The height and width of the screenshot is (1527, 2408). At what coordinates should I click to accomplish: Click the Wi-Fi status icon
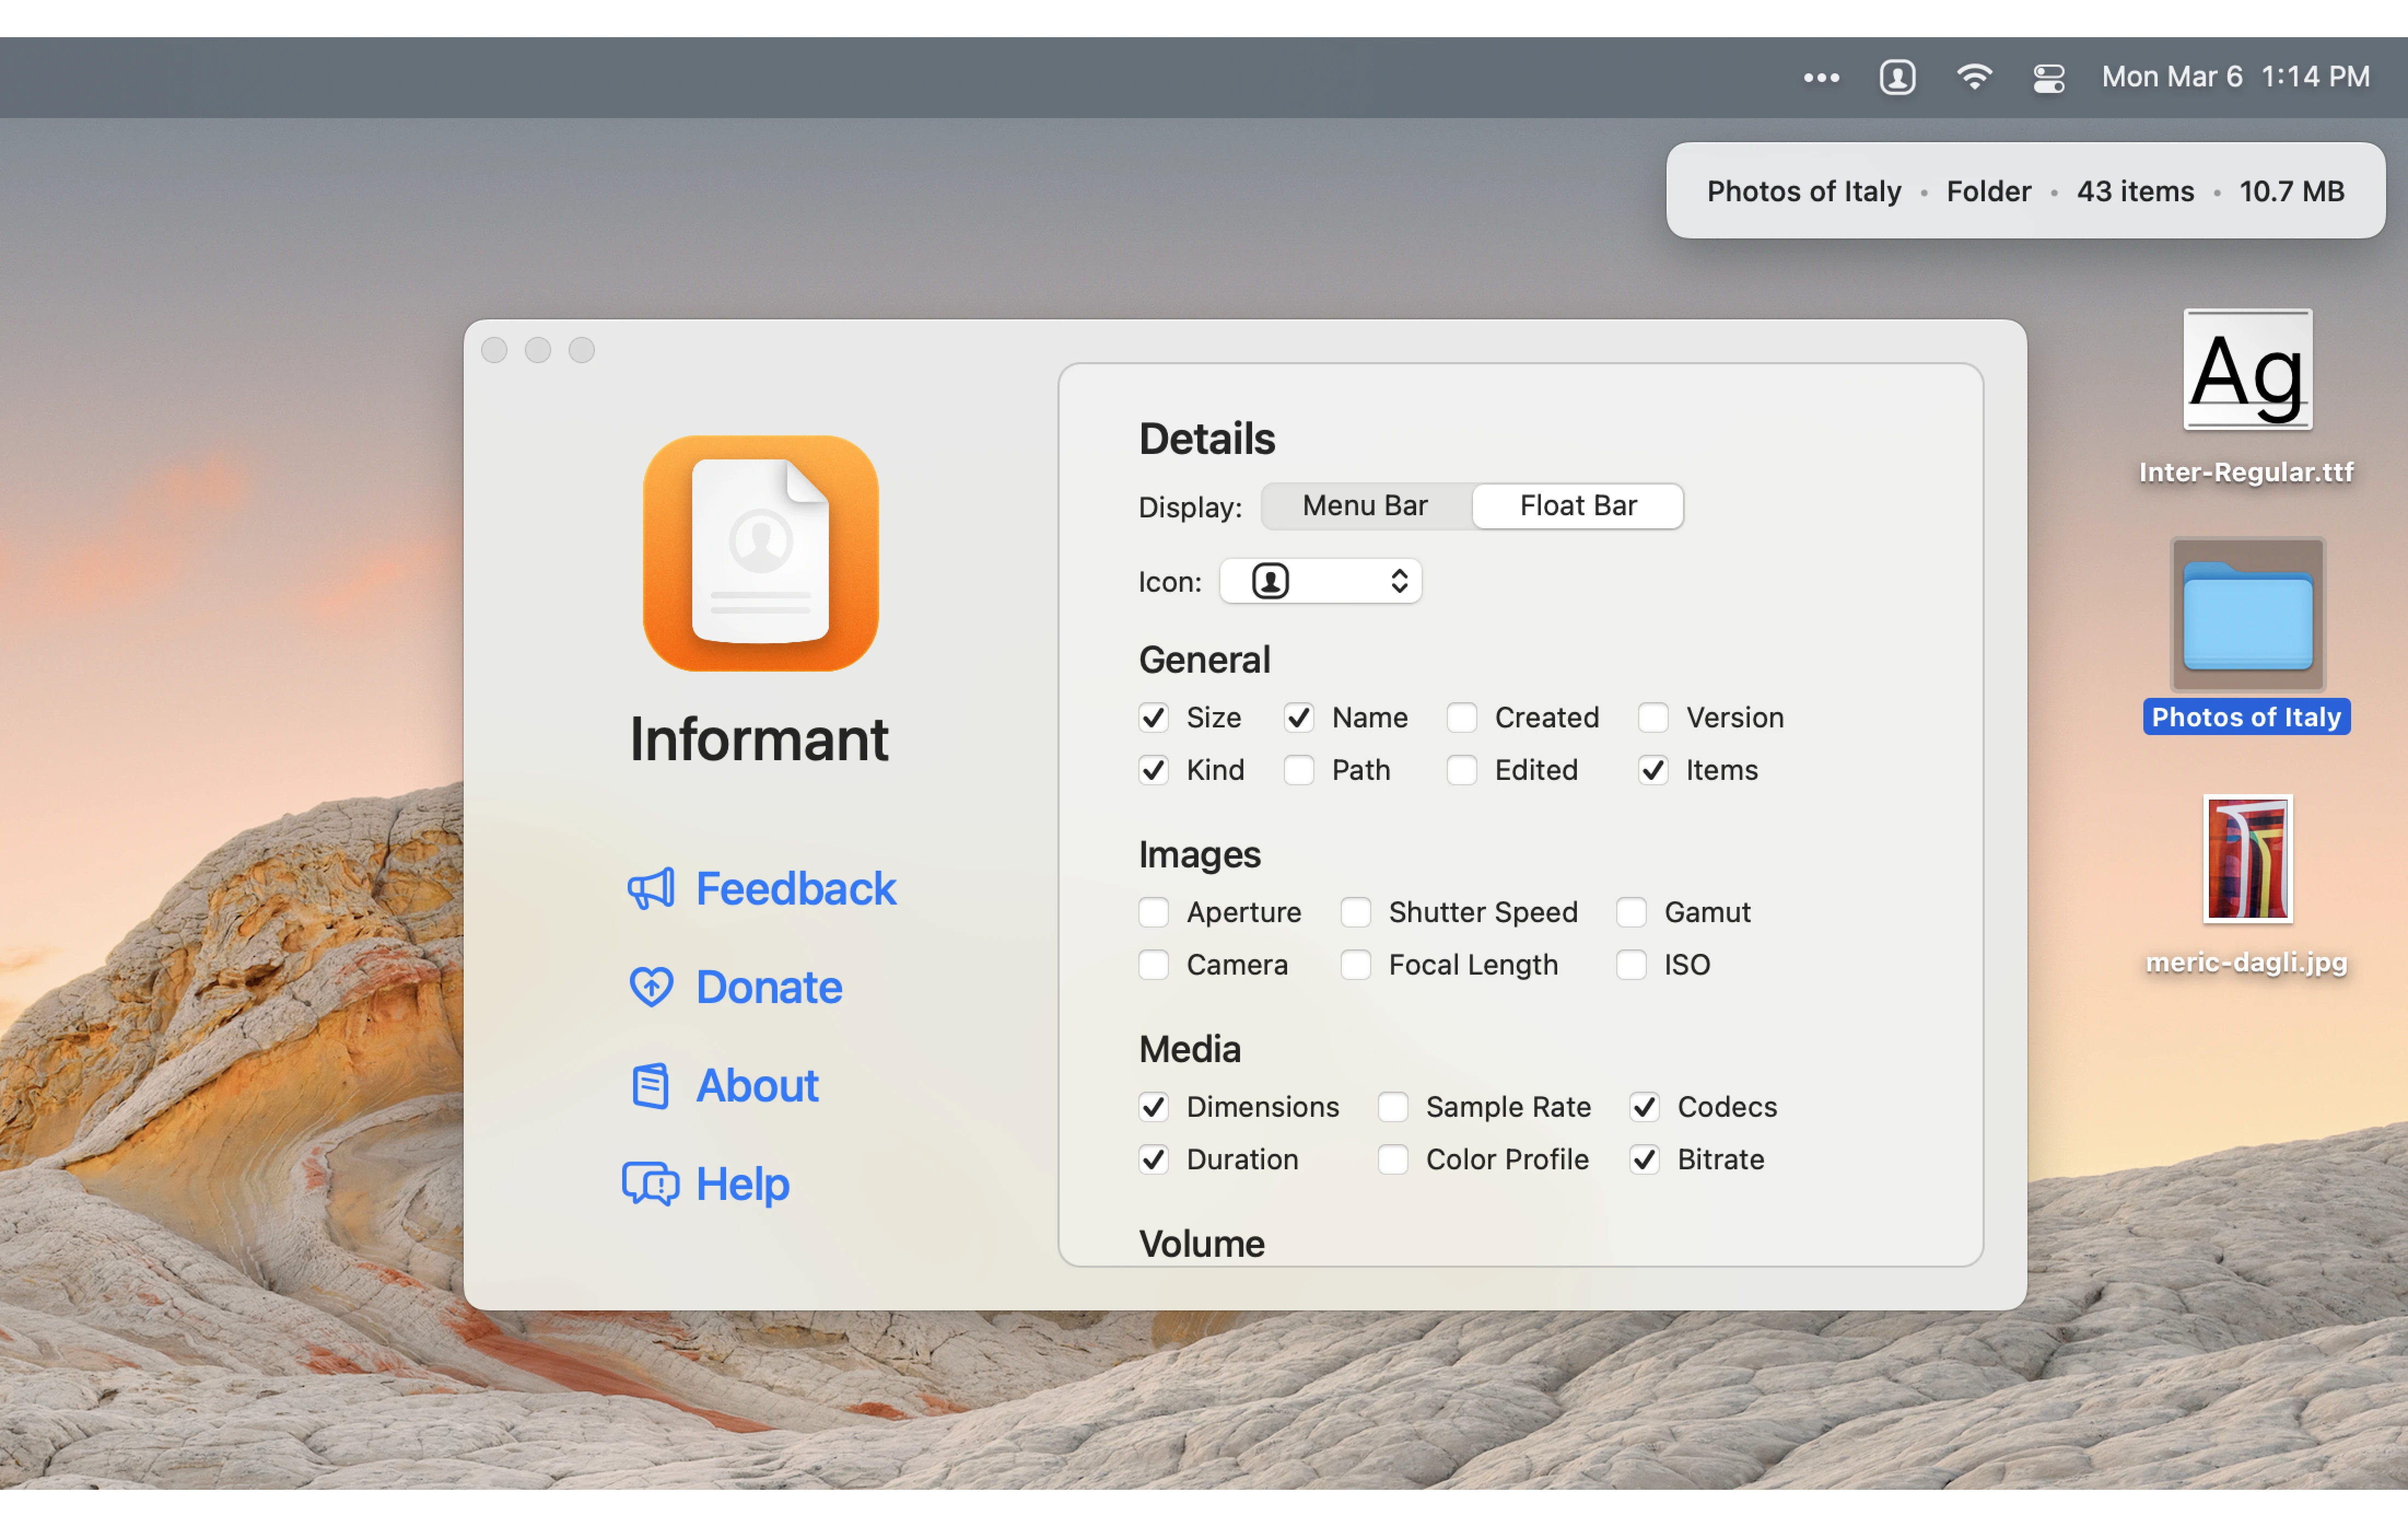click(1973, 77)
